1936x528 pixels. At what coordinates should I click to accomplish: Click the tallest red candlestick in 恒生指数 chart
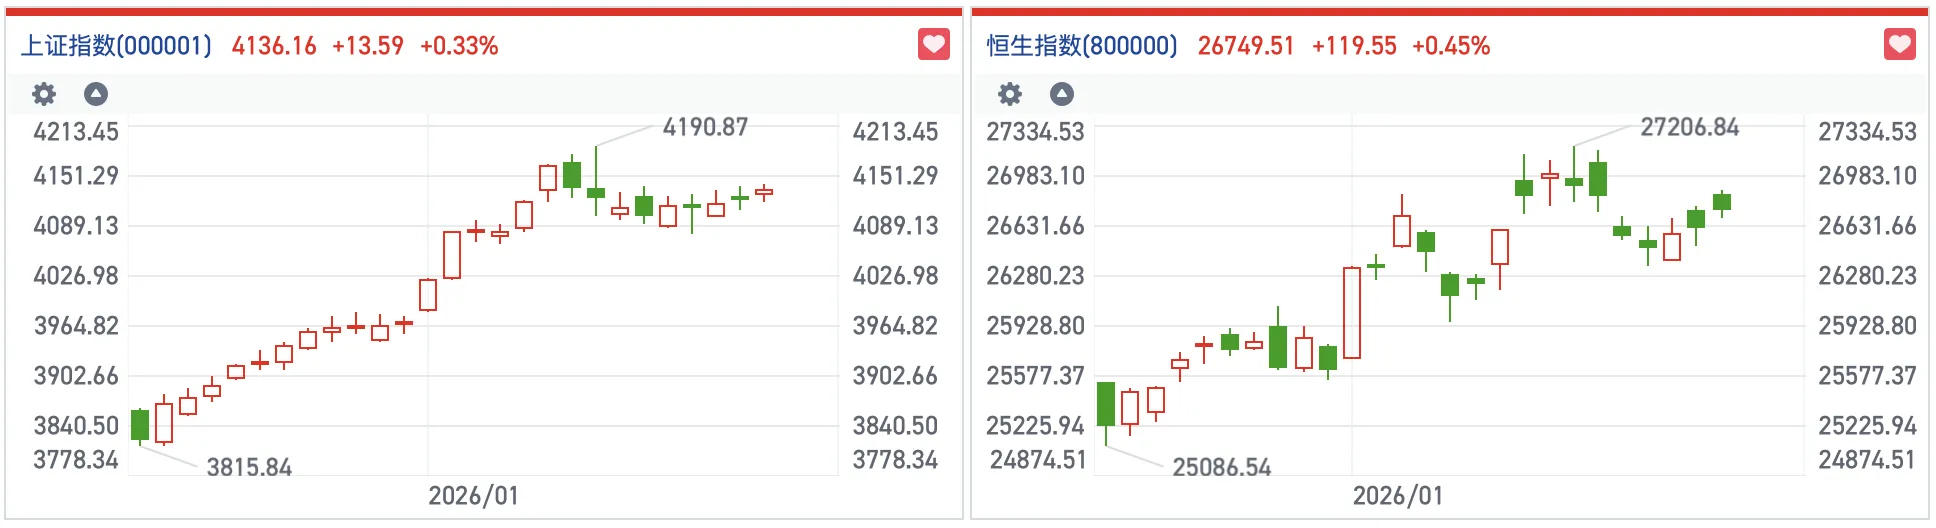(1352, 312)
